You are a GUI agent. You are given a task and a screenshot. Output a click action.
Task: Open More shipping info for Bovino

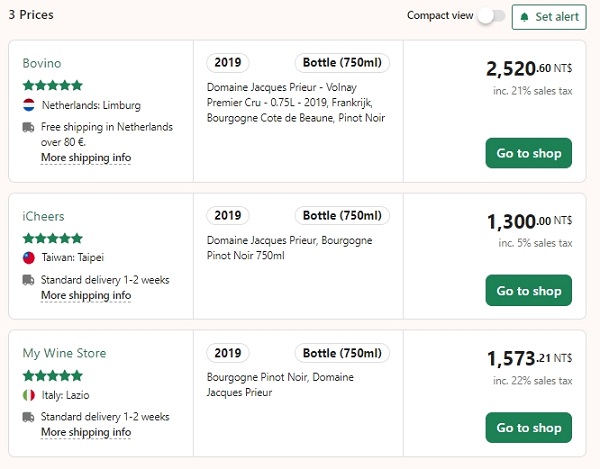(86, 158)
